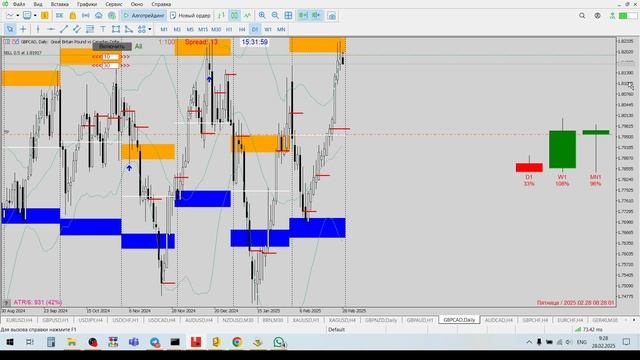The height and width of the screenshot is (360, 640).
Task: Click the red D1 candle indicator
Action: click(529, 167)
